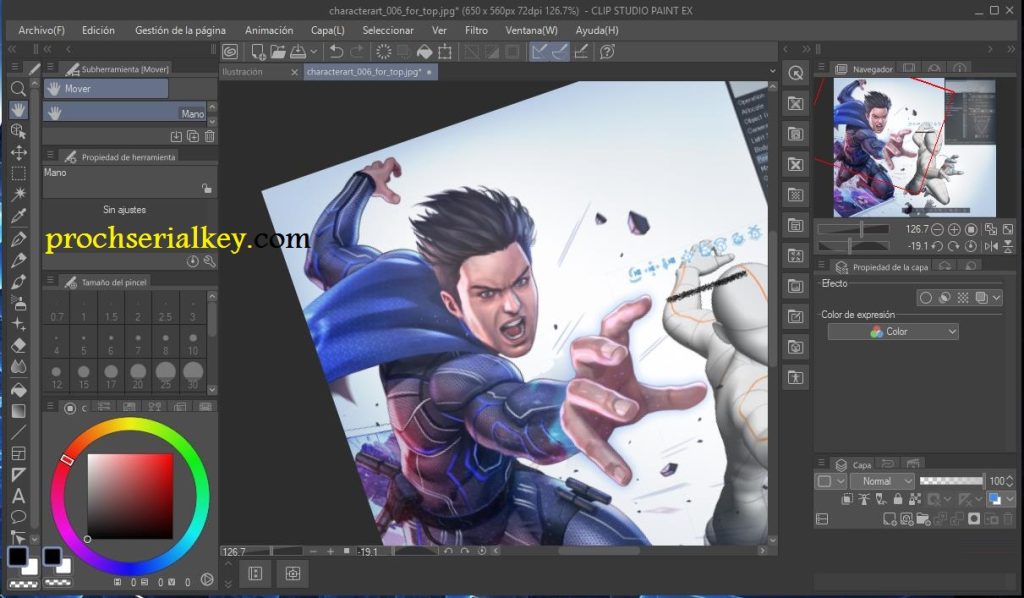
Task: Select the Zoom magnifier tool
Action: point(18,88)
